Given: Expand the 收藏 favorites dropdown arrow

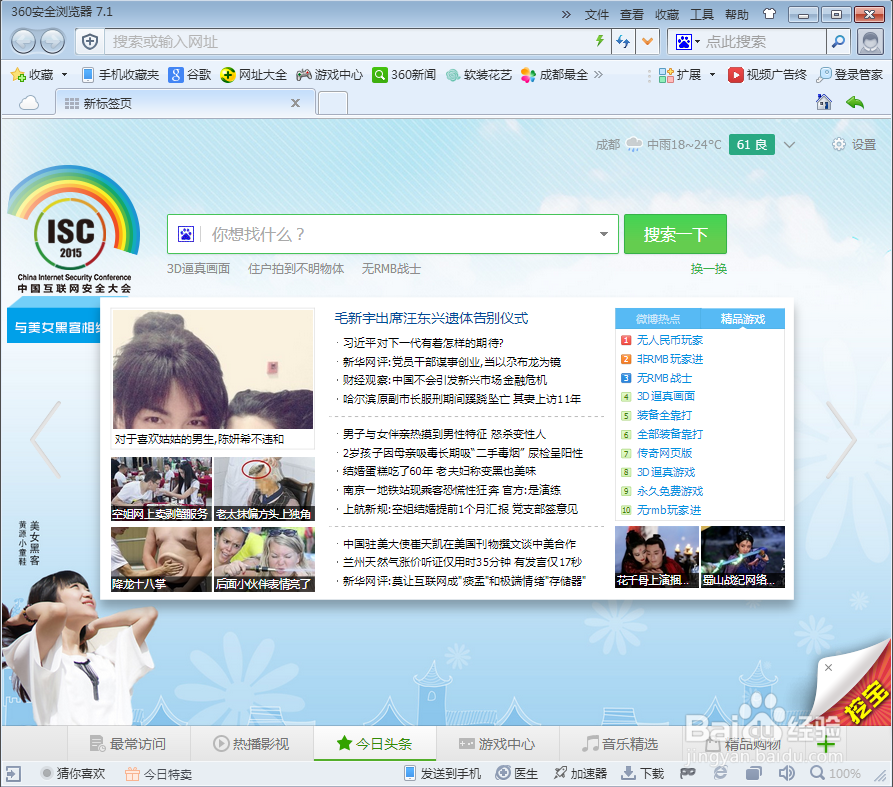Looking at the screenshot, I should coord(64,75).
